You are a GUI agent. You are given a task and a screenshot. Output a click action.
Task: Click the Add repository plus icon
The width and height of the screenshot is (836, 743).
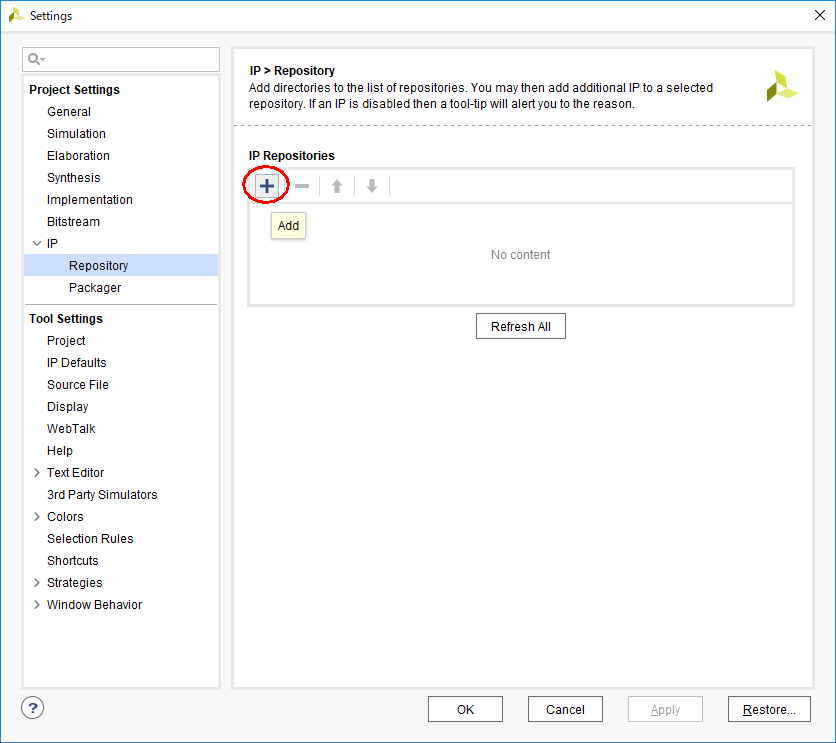pos(267,186)
